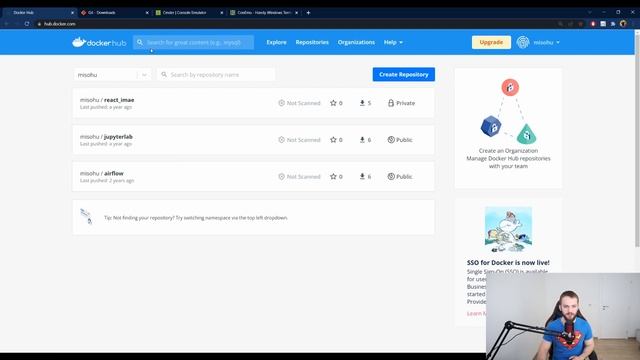
Task: Click "Create an Organization" text in sidebar
Action: pyautogui.click(x=508, y=151)
